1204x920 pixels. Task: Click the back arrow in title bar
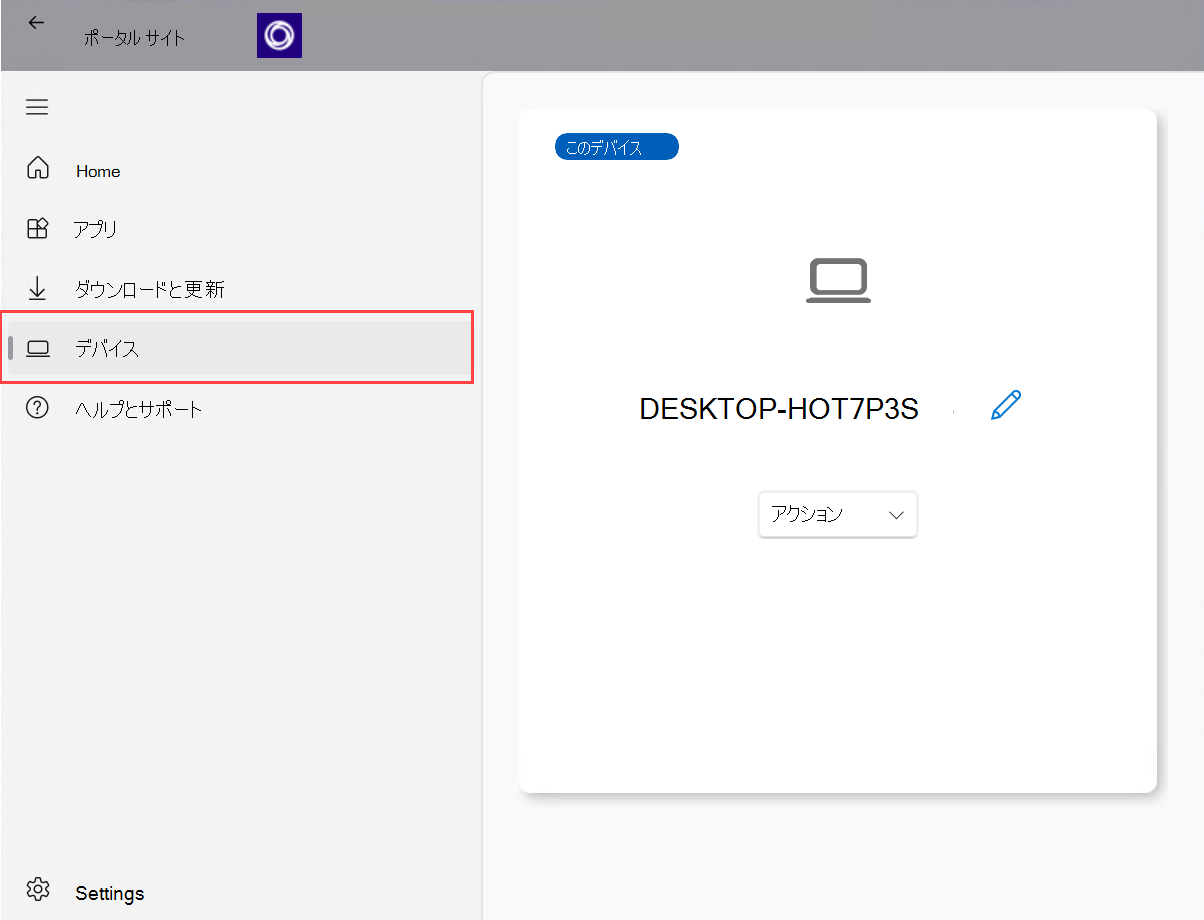coord(36,22)
